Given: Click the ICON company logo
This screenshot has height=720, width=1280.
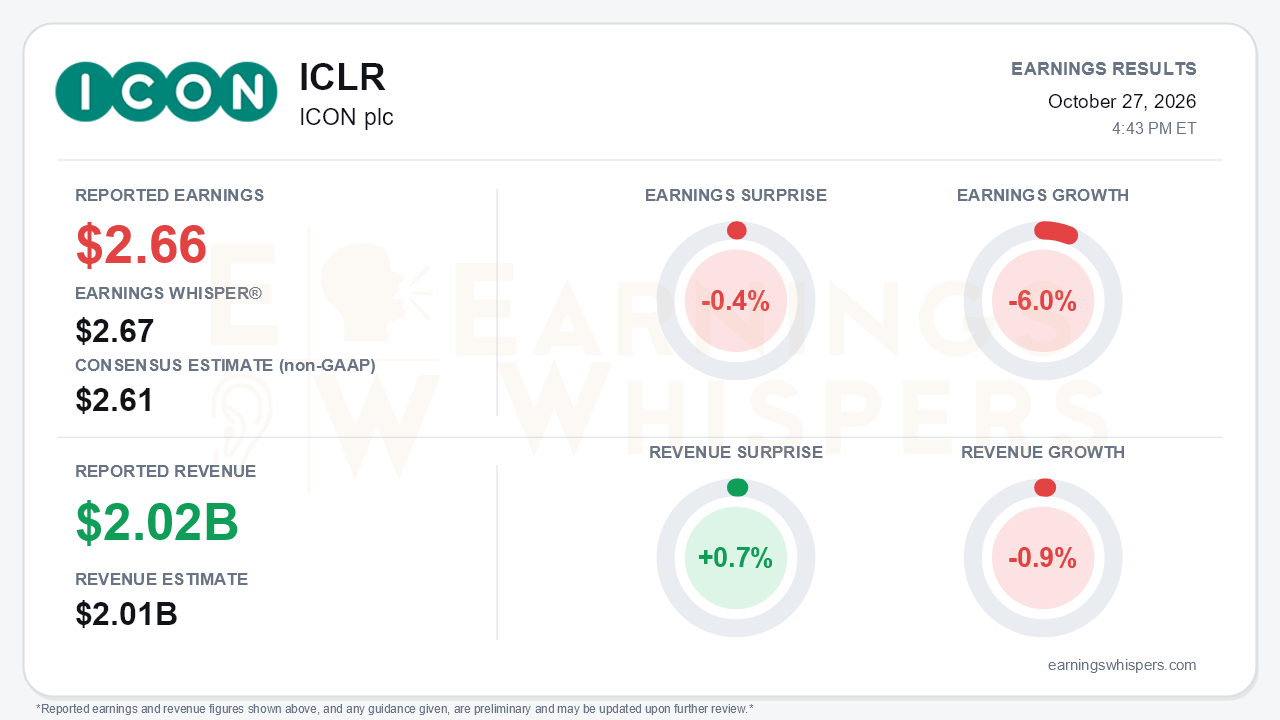Looking at the screenshot, I should coord(166,92).
